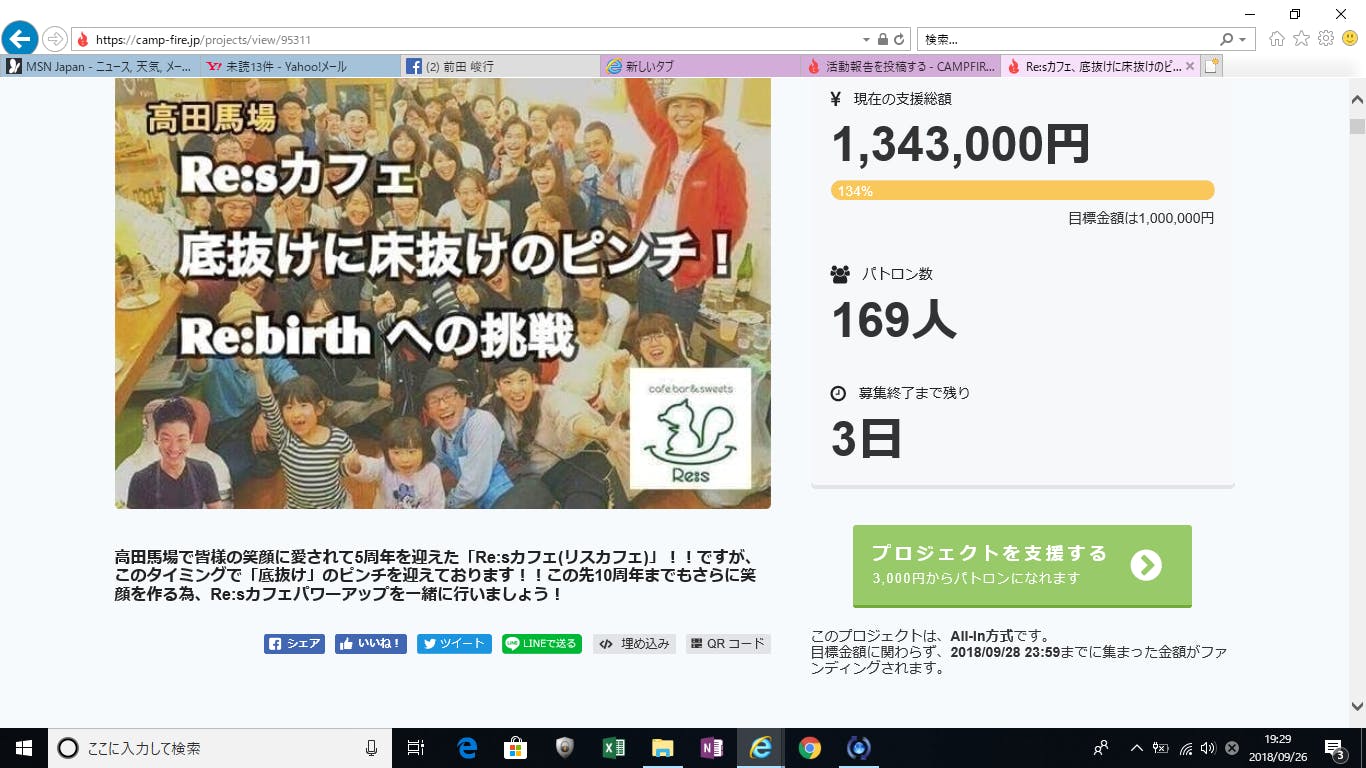Image resolution: width=1366 pixels, height=768 pixels.
Task: Click the Re:sカフェ project cover image
Action: (x=442, y=293)
